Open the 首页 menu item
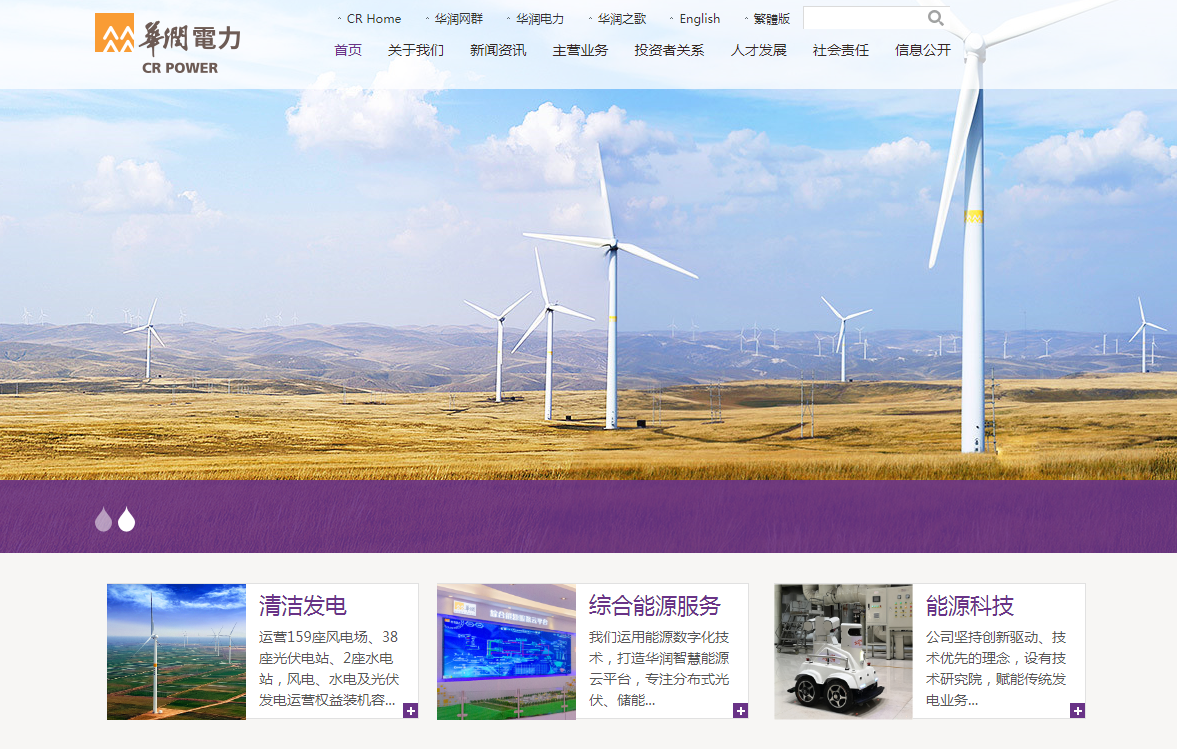The height and width of the screenshot is (749, 1177). click(348, 50)
